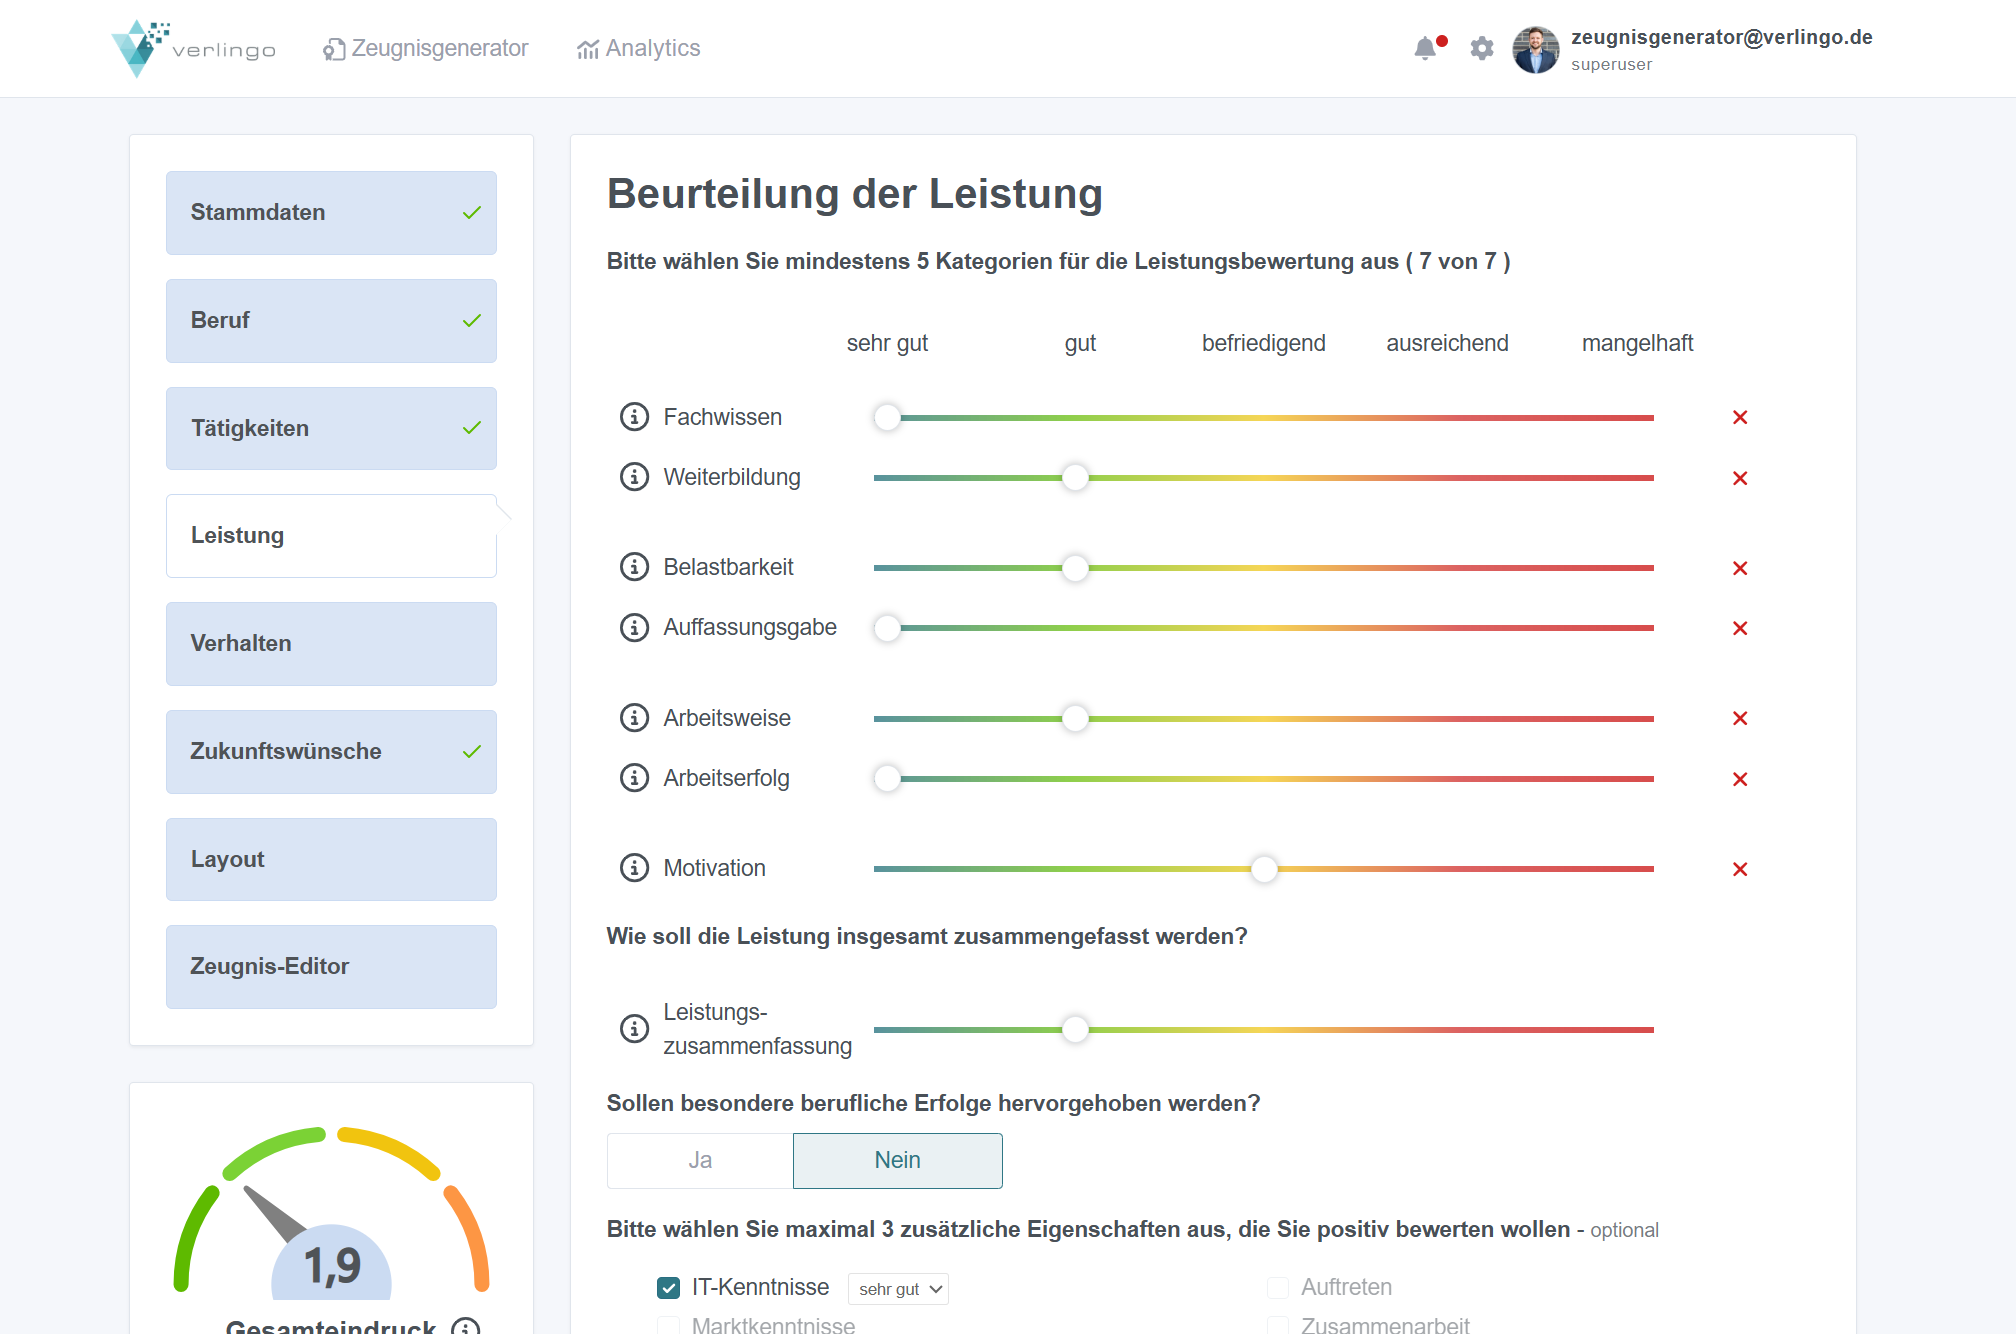Click the verlingo logo

pyautogui.click(x=194, y=48)
